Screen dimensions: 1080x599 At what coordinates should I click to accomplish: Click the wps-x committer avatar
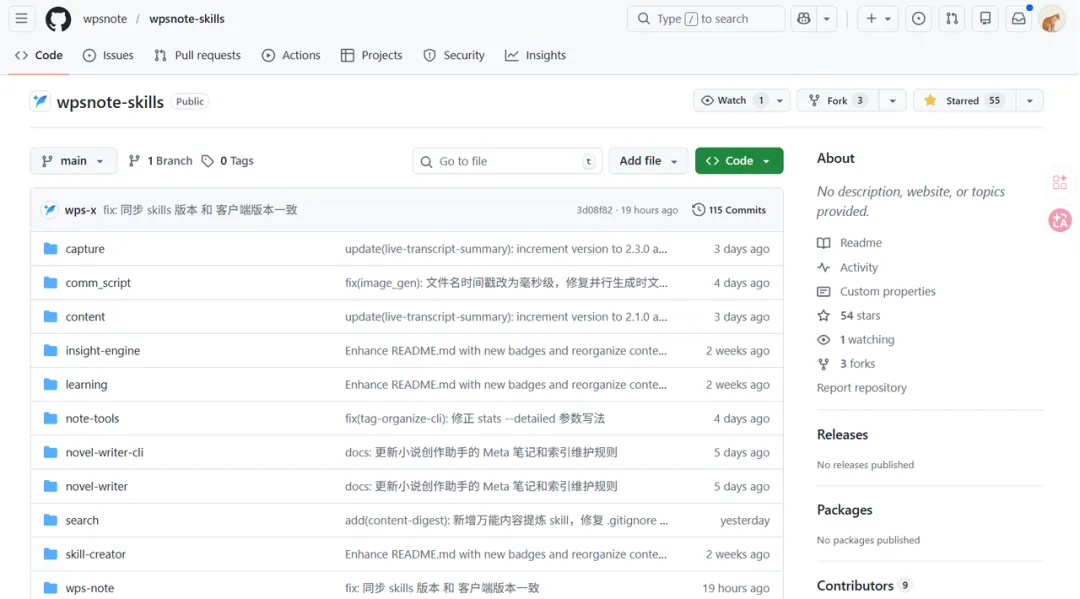tap(50, 210)
